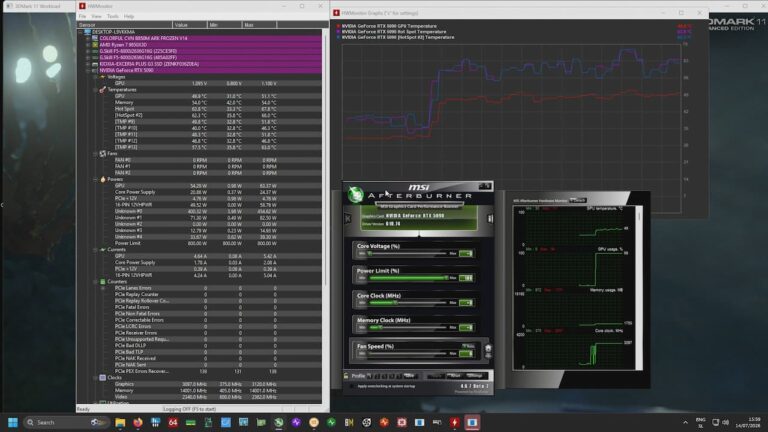Click the AMD Ryzen CPU chip icon
This screenshot has height=432, width=768.
tap(95, 45)
